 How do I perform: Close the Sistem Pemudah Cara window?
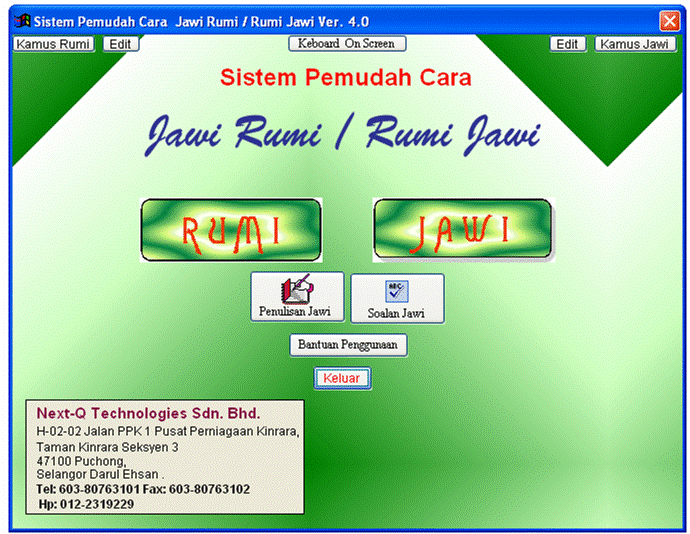670,21
